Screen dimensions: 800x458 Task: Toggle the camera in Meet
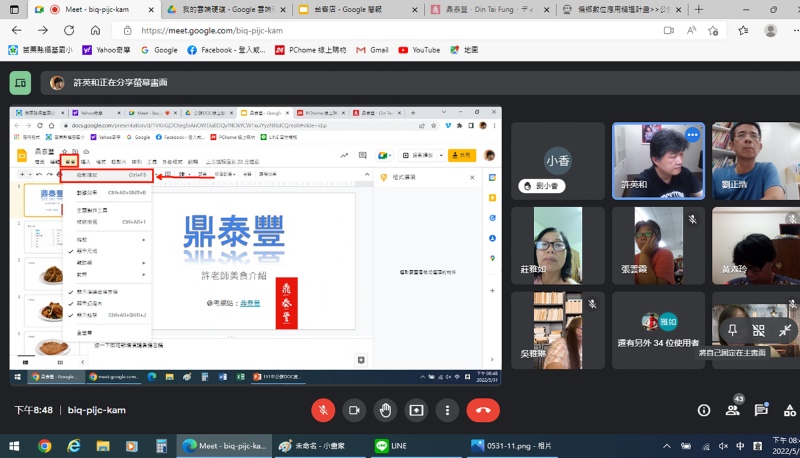(x=354, y=410)
